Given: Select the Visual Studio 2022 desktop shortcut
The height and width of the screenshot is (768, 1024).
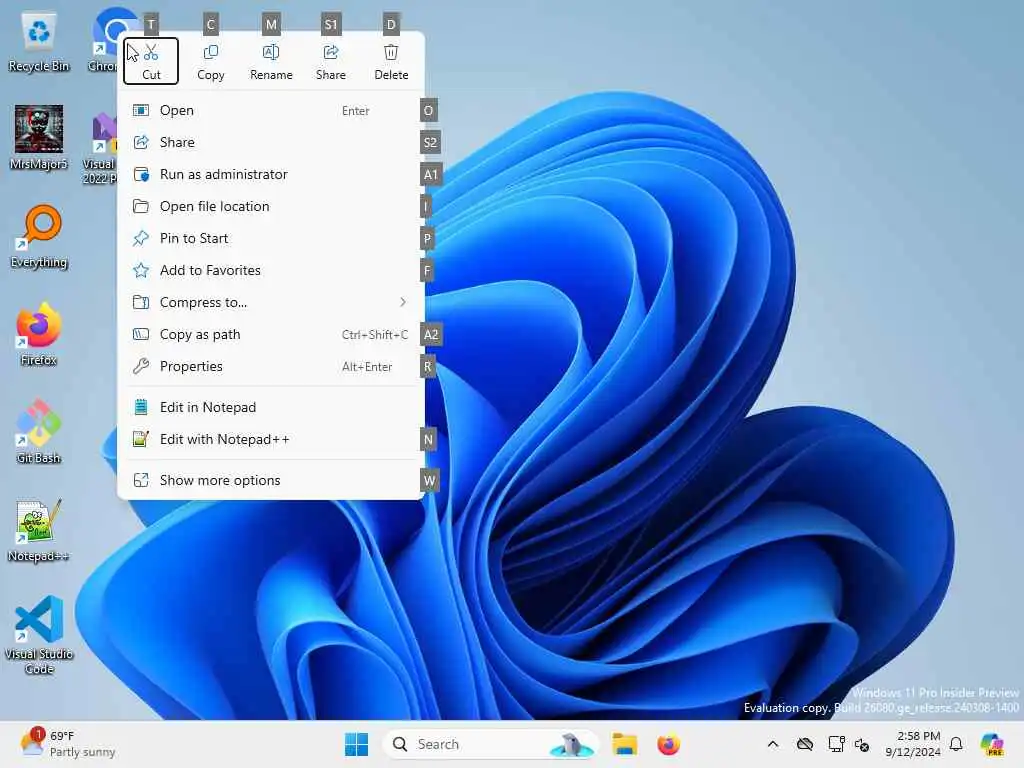Looking at the screenshot, I should (101, 149).
